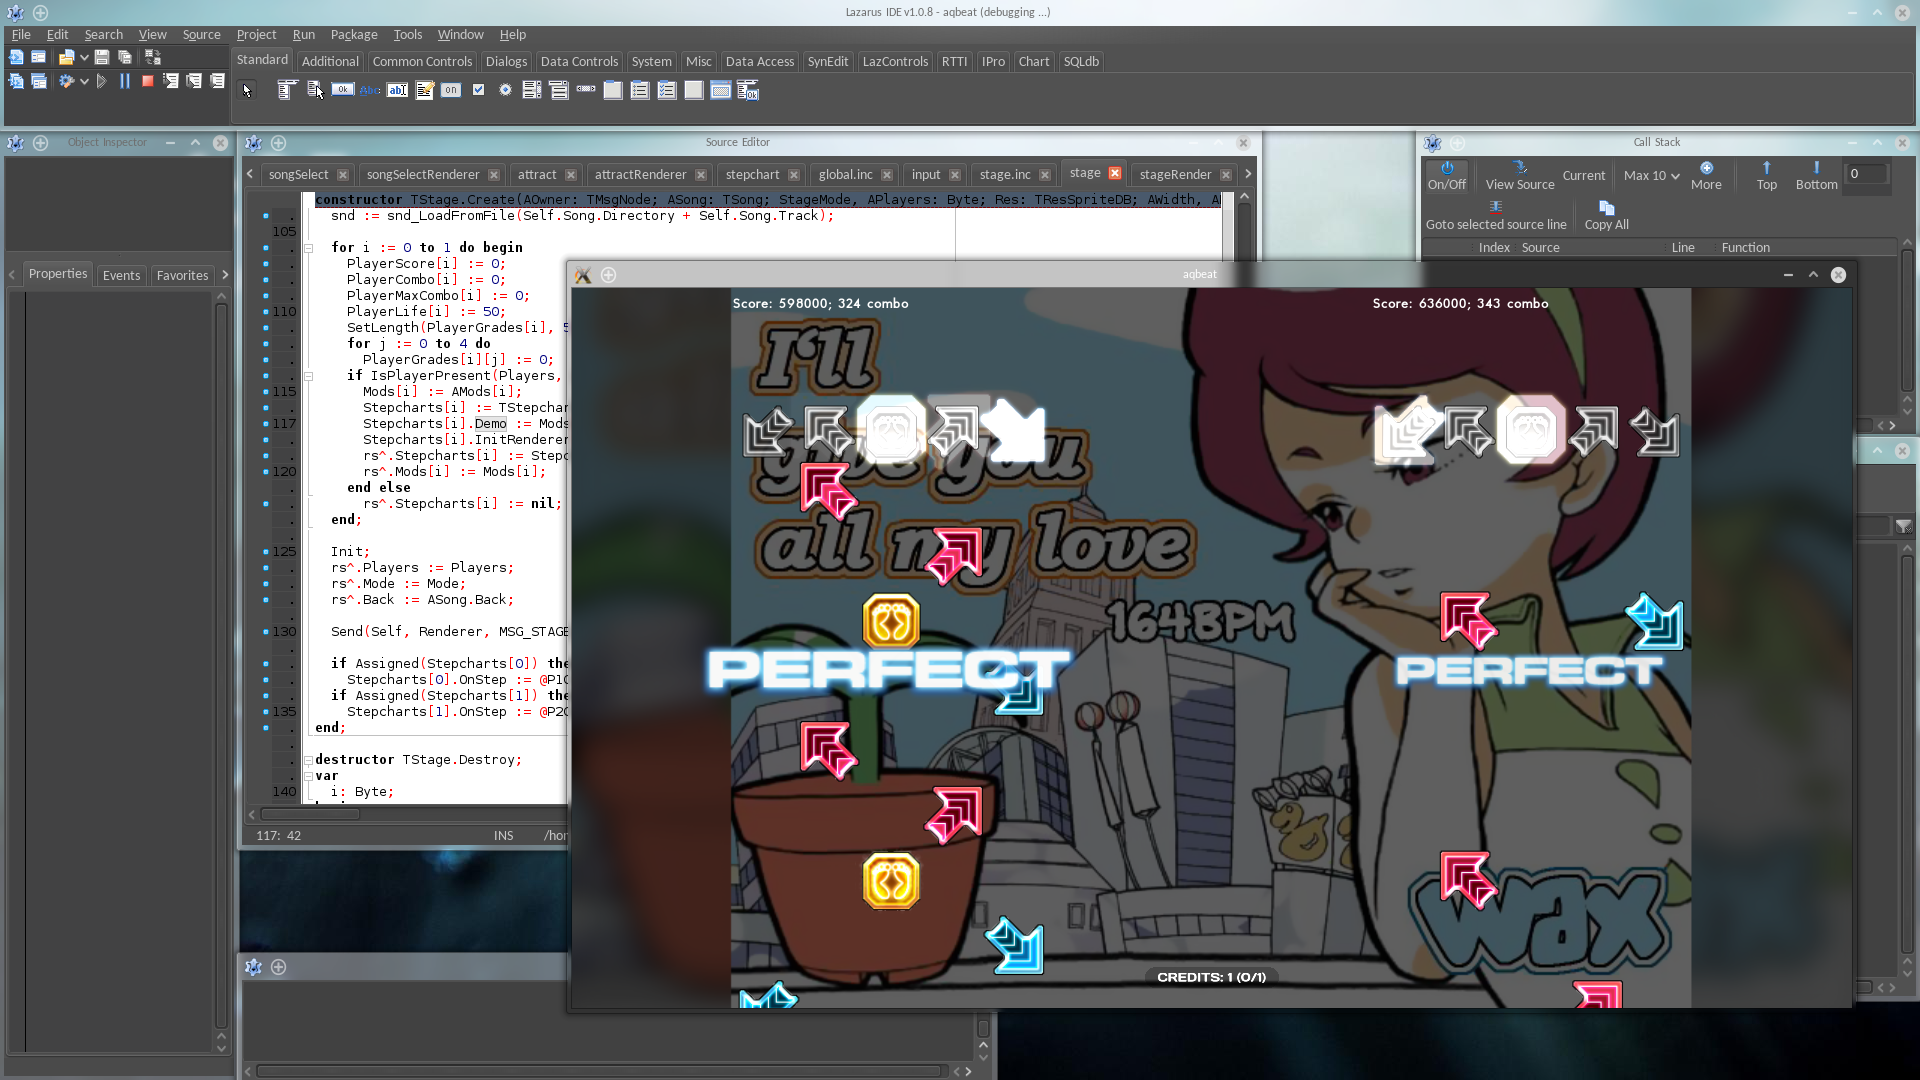Viewport: 1920px width, 1080px height.
Task: Switch to the stepchart editor tab
Action: (x=752, y=174)
